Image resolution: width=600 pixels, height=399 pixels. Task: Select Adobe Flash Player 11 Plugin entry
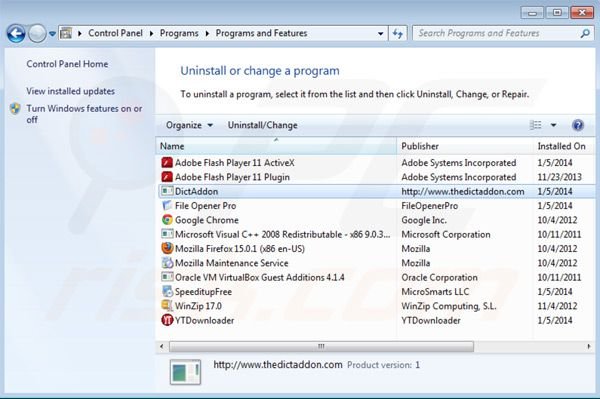232,177
